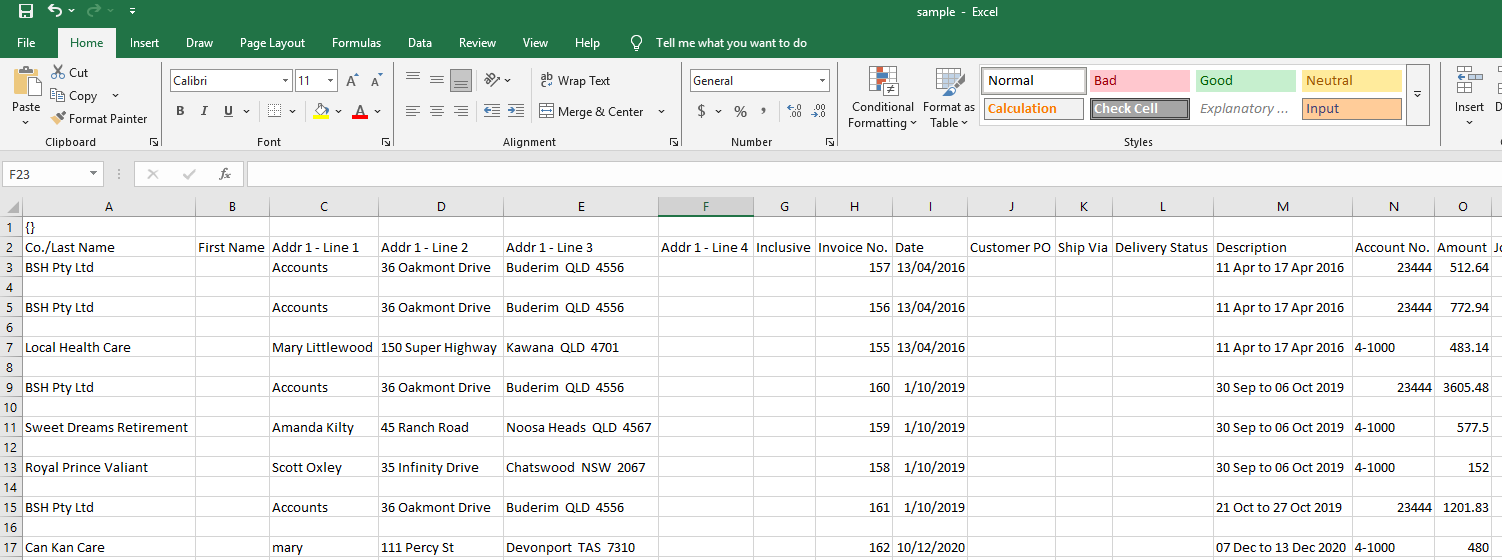This screenshot has width=1502, height=560.
Task: Open the fill color dropdown arrow
Action: pyautogui.click(x=338, y=111)
